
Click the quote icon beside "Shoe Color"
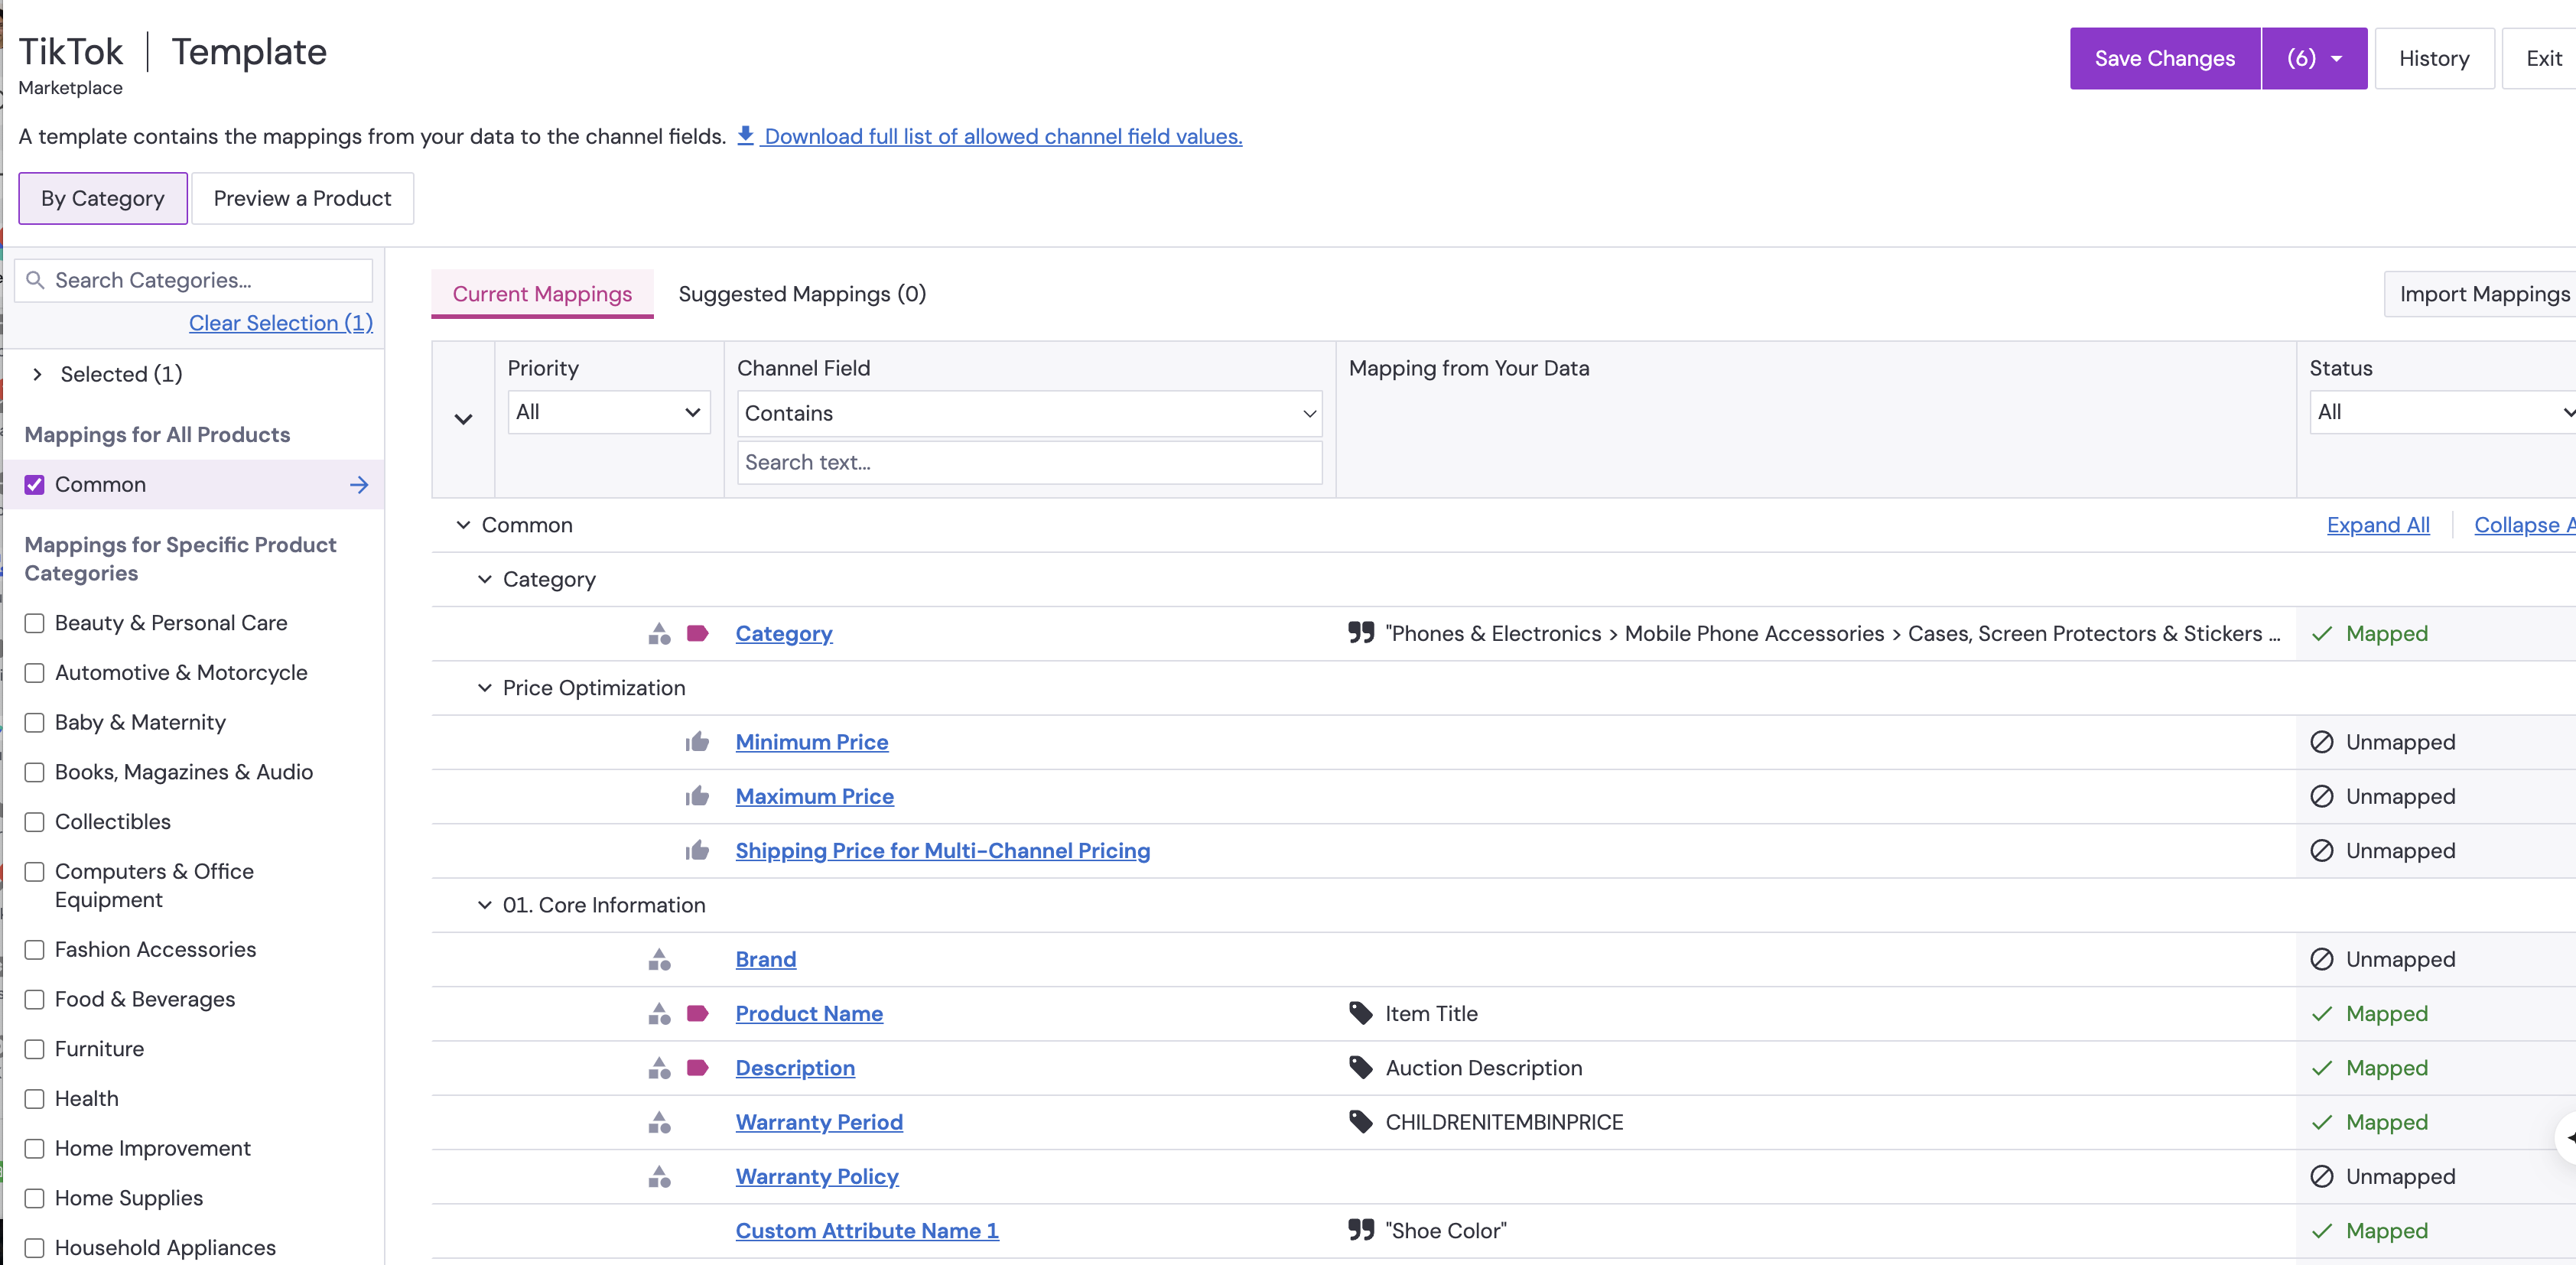click(1360, 1230)
